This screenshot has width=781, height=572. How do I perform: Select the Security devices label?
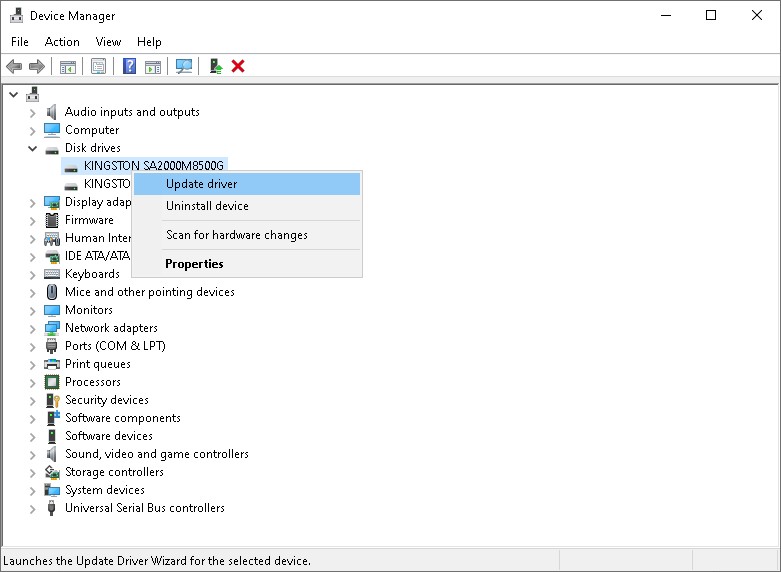pos(107,400)
